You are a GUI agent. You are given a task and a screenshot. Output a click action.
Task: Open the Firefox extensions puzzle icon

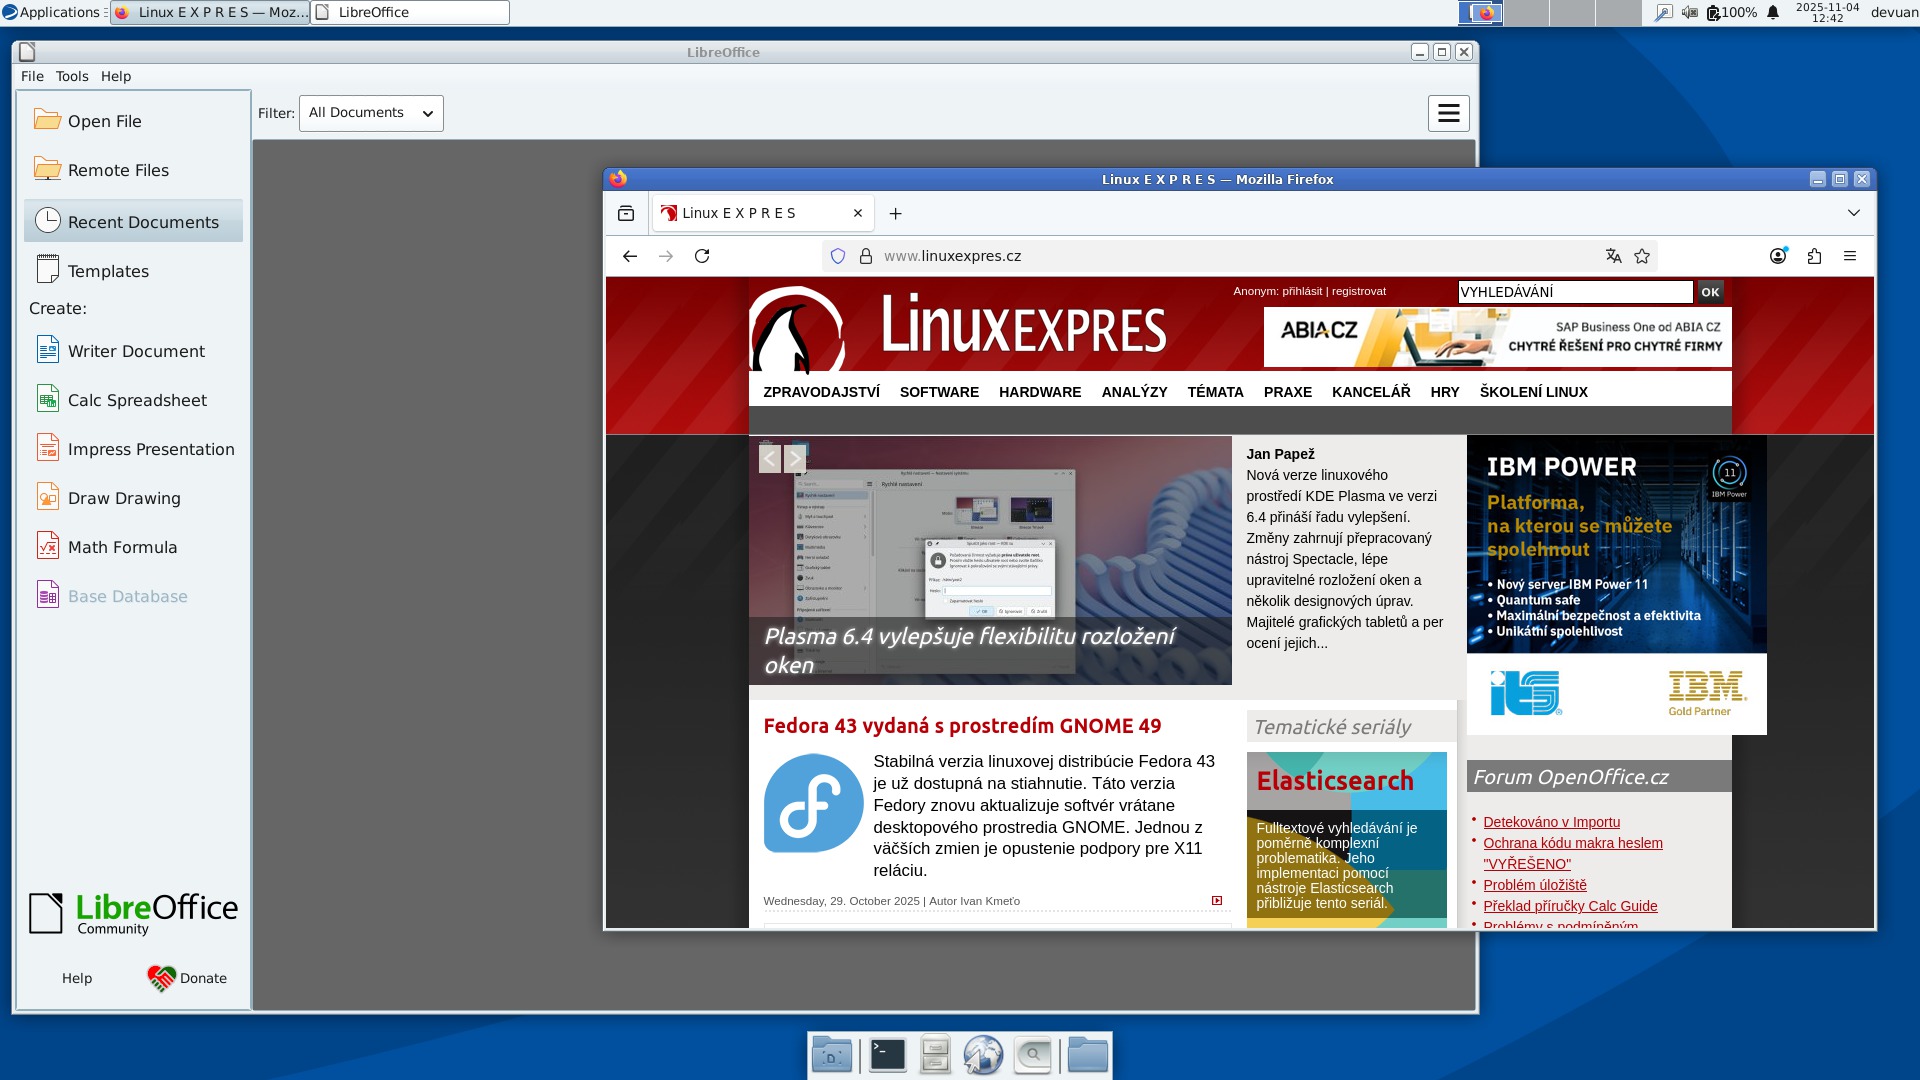coord(1814,256)
